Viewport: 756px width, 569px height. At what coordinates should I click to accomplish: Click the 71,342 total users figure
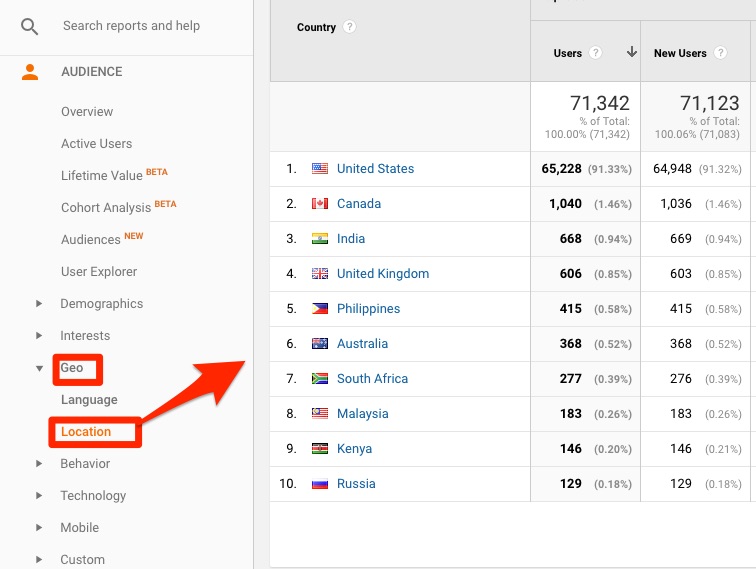click(x=599, y=103)
